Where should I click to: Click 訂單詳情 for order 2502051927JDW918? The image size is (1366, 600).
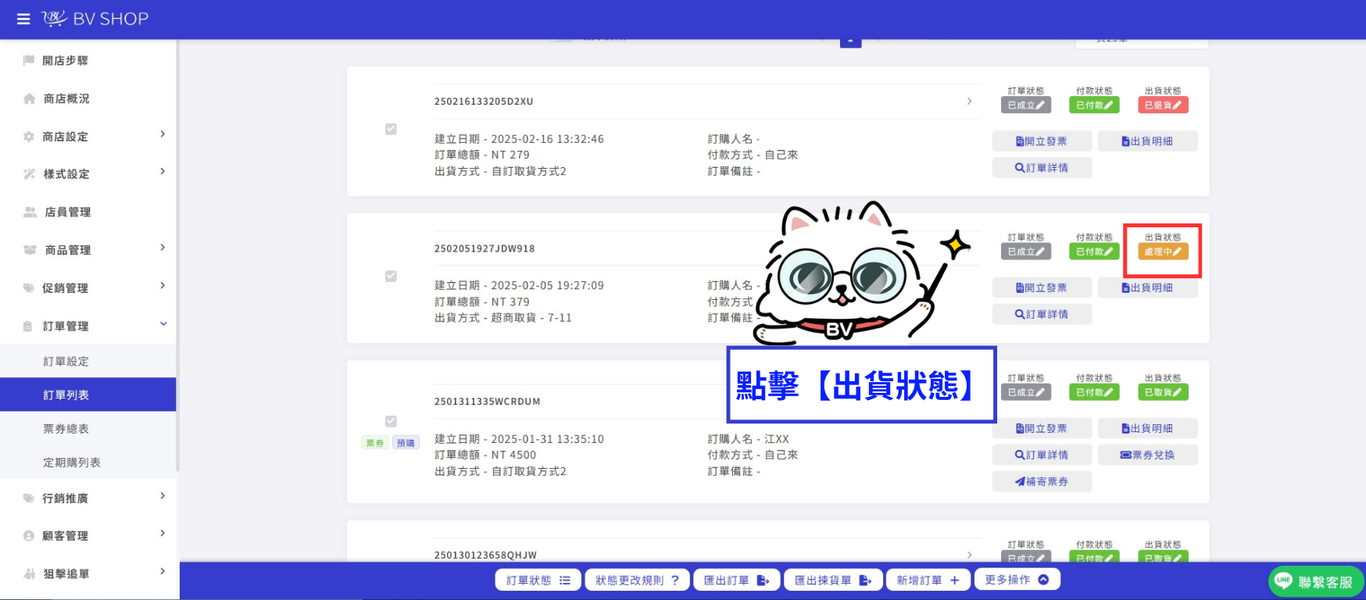(x=1042, y=314)
